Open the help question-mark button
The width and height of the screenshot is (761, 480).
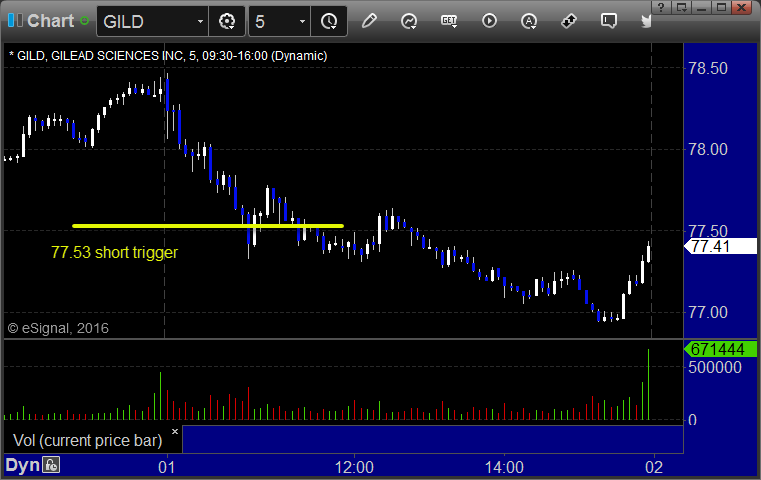661,7
